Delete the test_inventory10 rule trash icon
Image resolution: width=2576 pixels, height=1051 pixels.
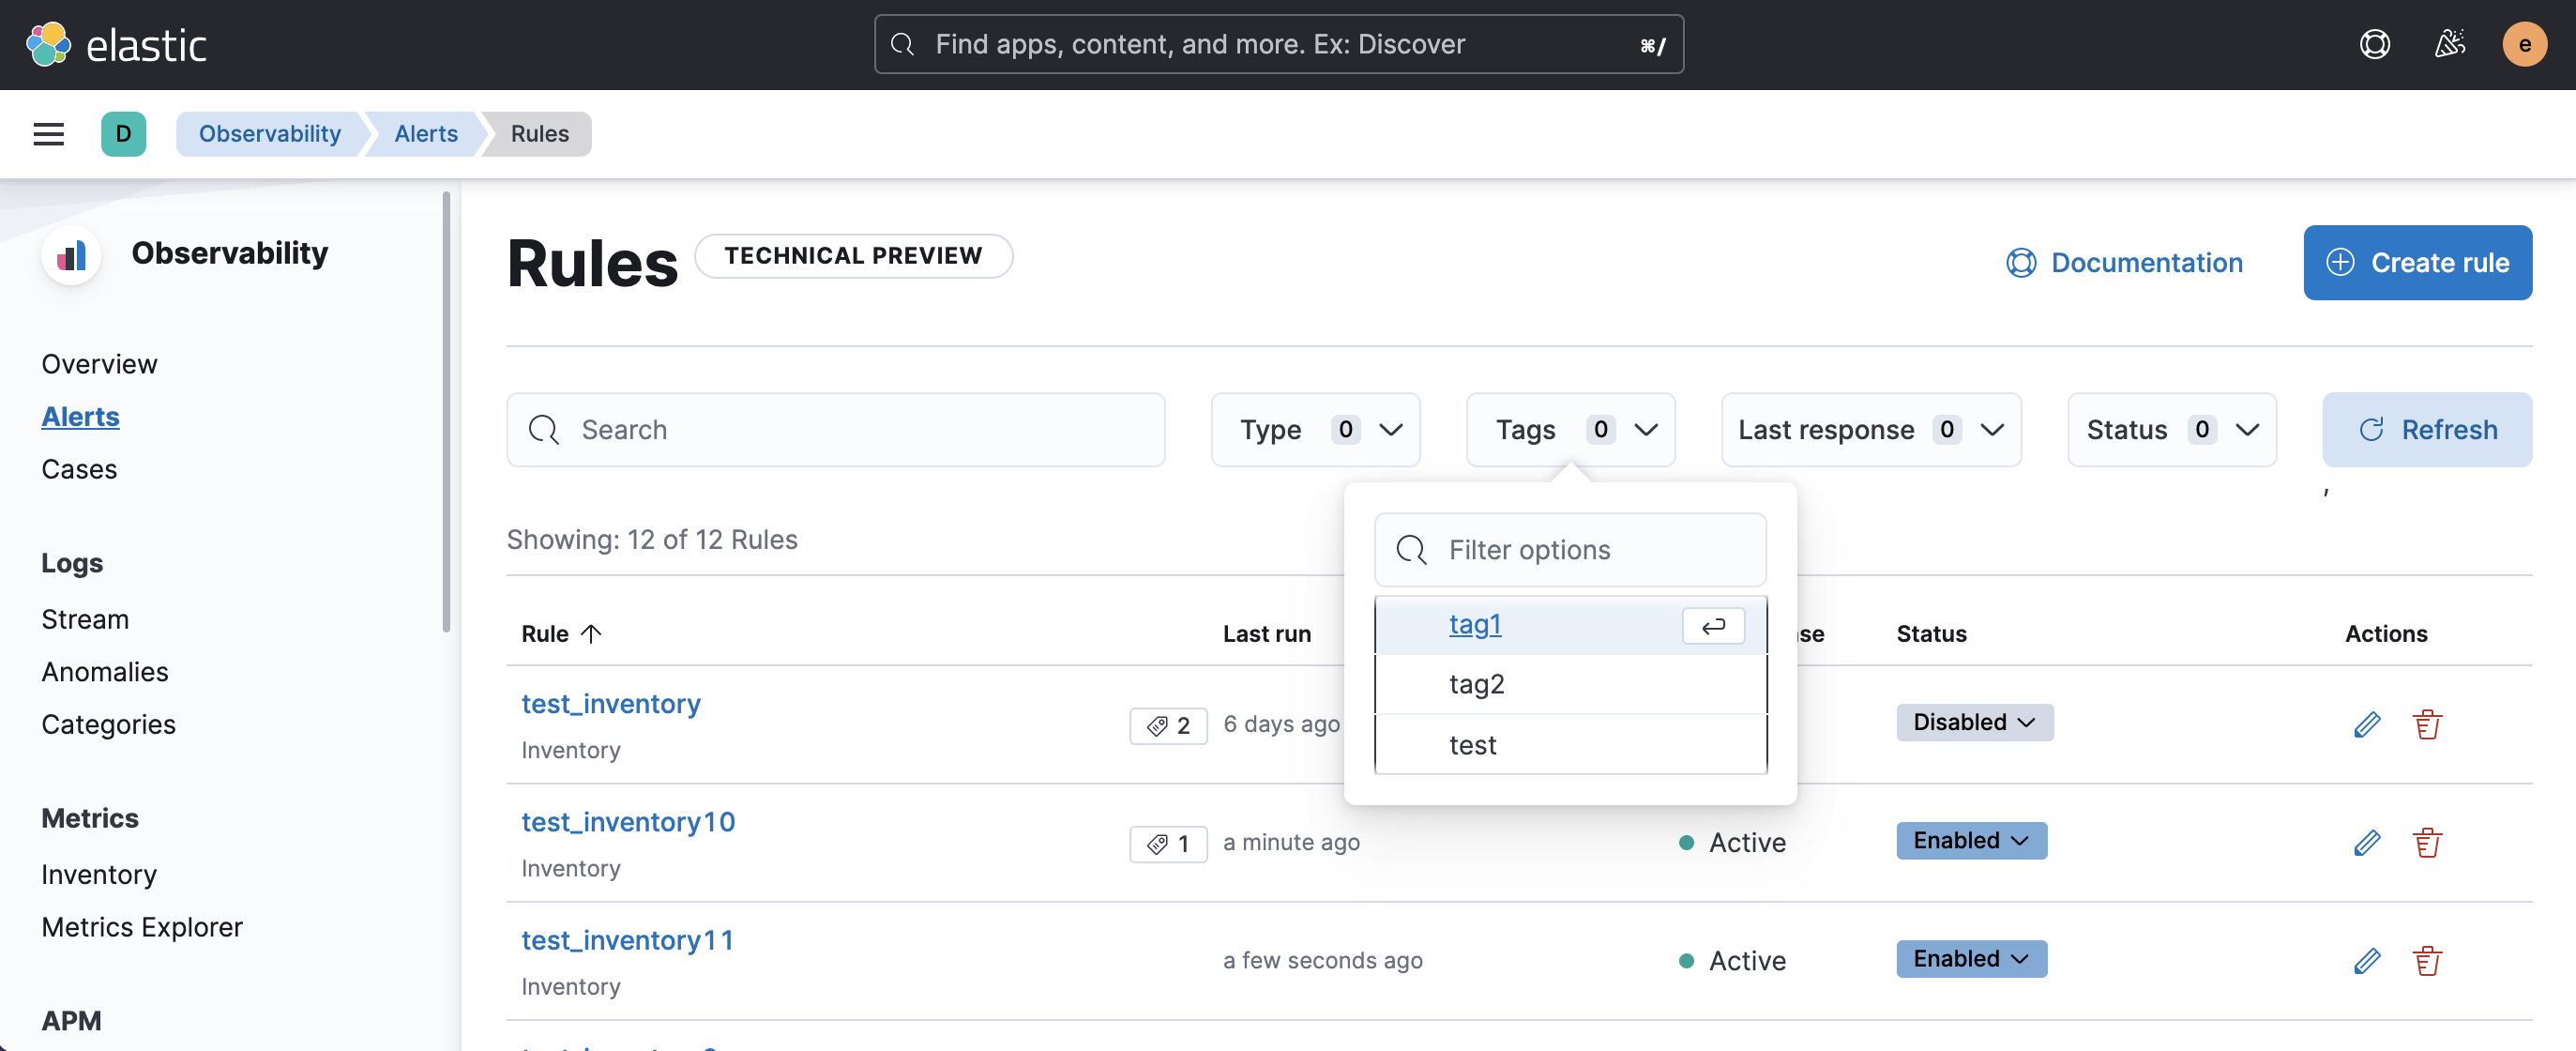click(x=2427, y=842)
